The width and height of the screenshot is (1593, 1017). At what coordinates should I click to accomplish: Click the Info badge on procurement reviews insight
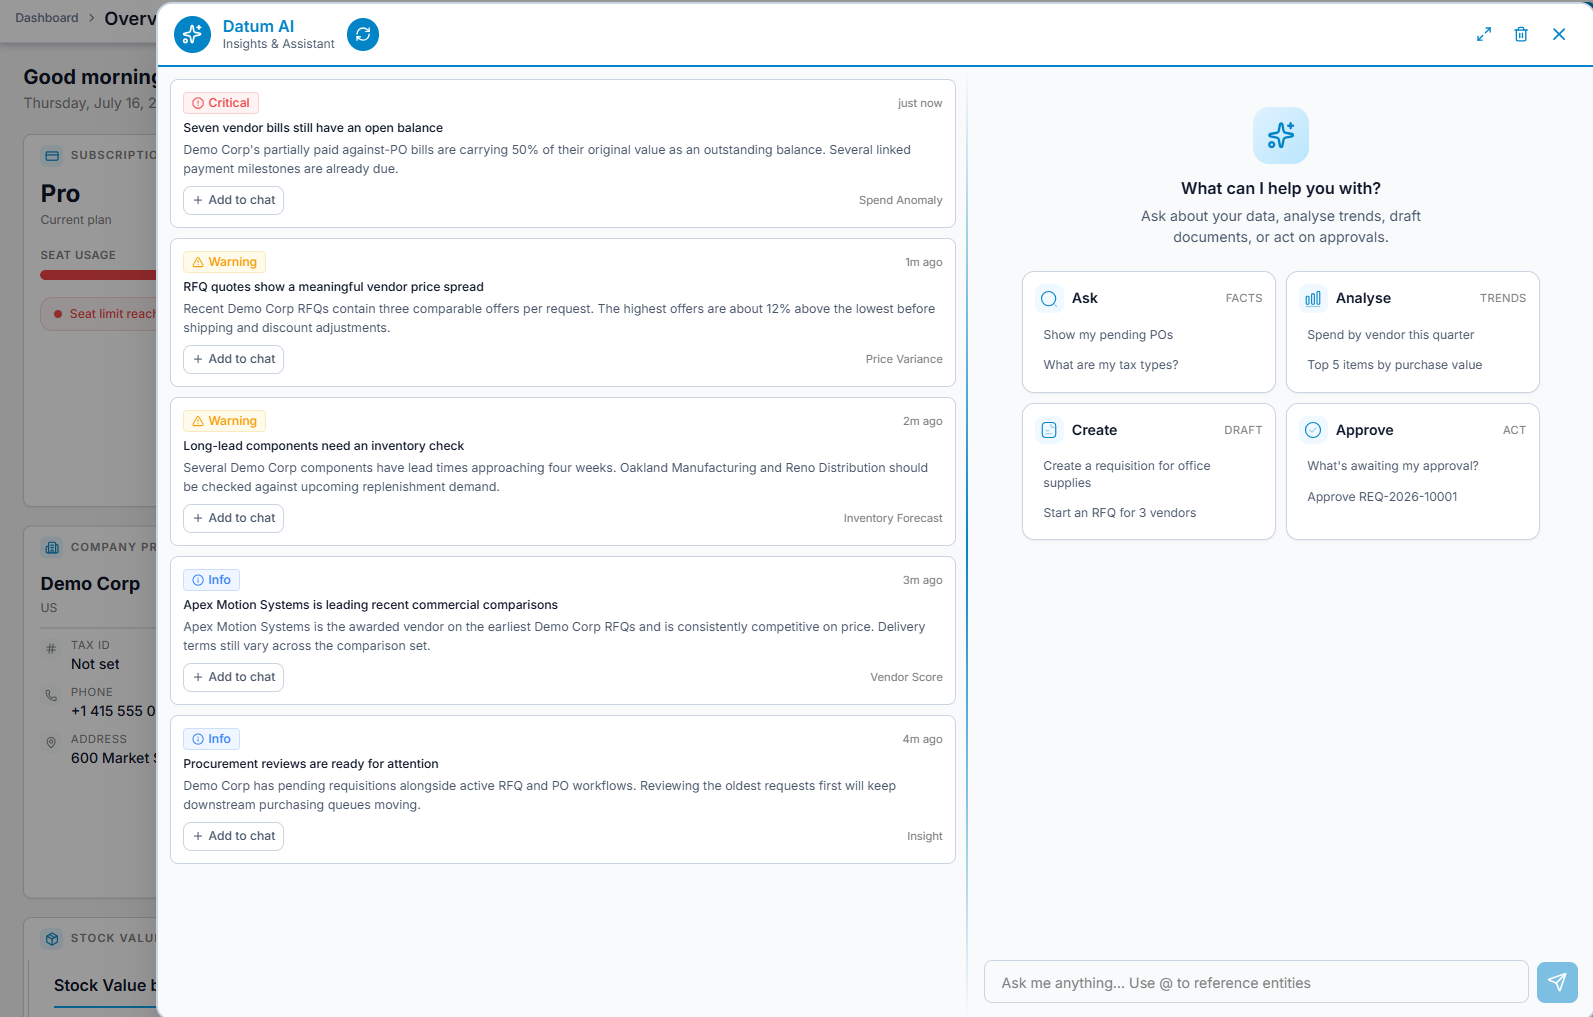coord(211,739)
